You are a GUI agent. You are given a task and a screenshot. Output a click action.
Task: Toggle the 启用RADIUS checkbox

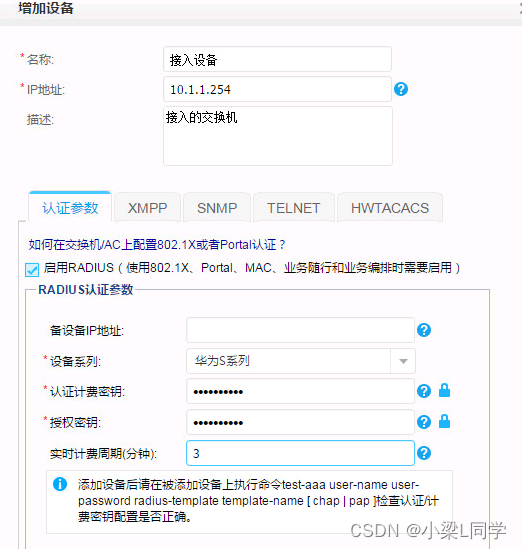32,270
